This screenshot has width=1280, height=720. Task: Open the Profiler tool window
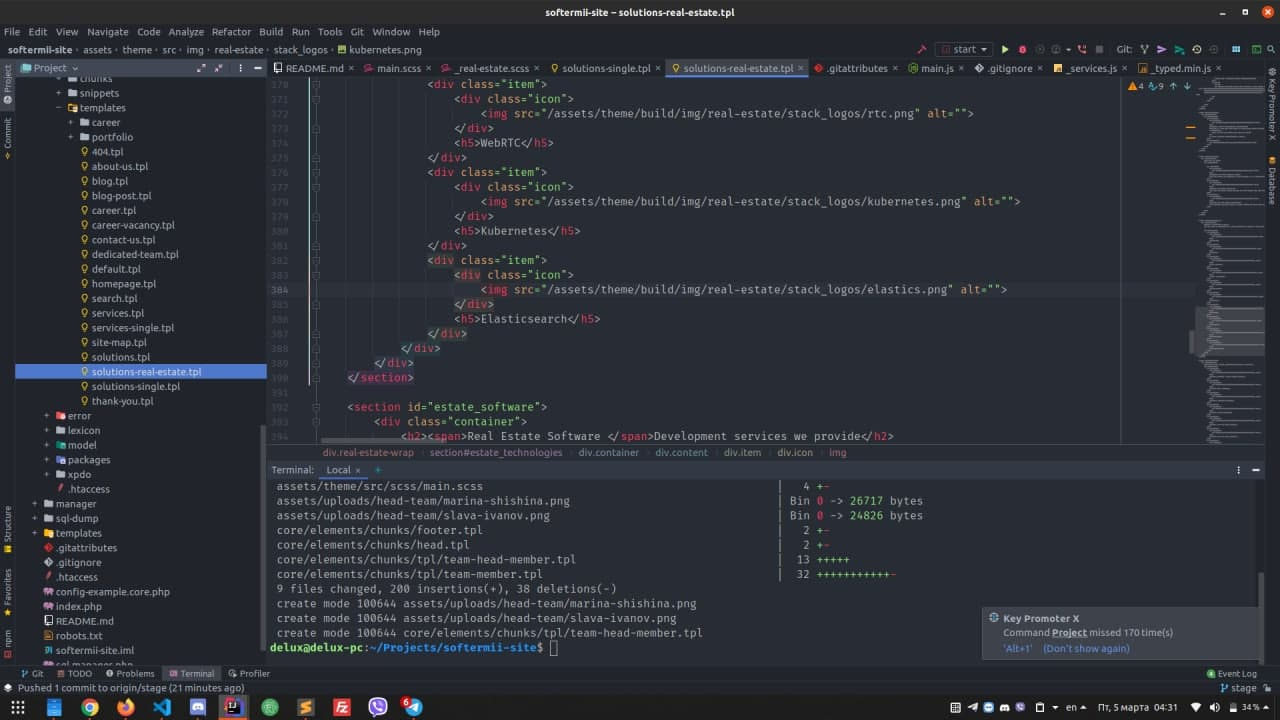click(x=249, y=674)
